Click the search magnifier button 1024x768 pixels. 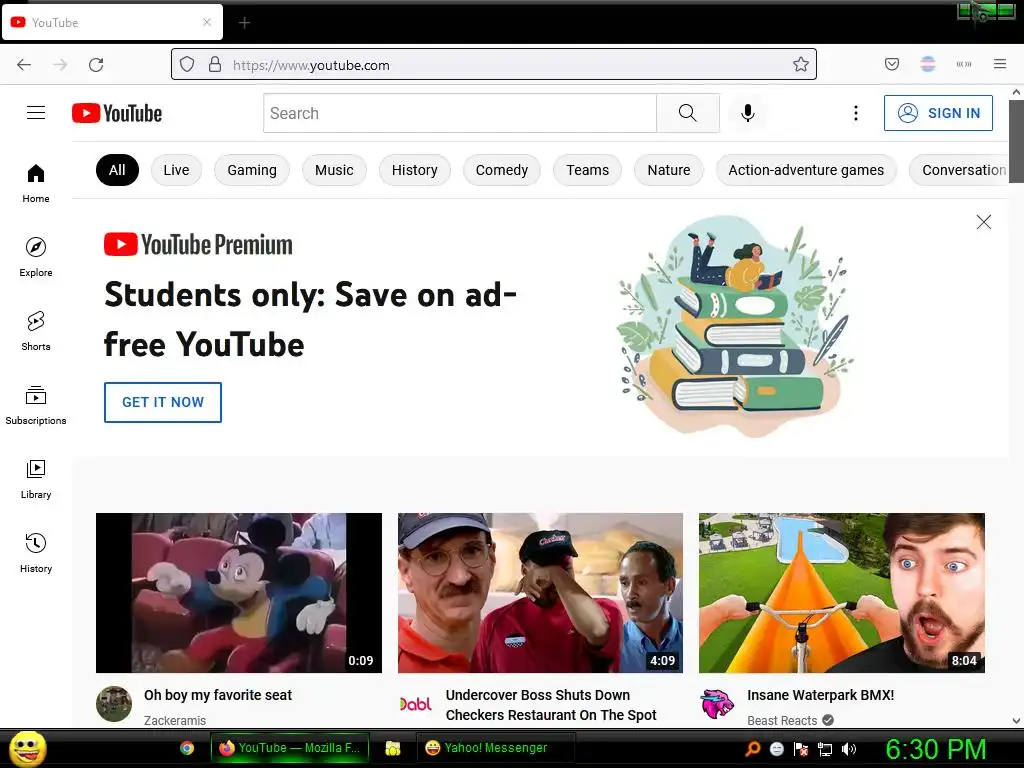click(x=688, y=113)
